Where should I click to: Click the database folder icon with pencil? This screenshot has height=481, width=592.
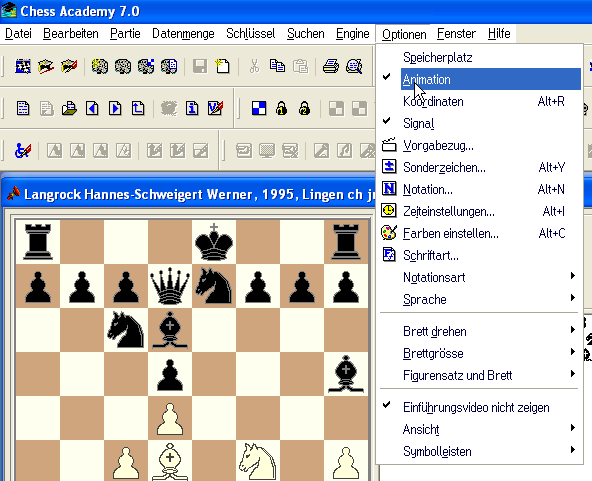pyautogui.click(x=69, y=66)
